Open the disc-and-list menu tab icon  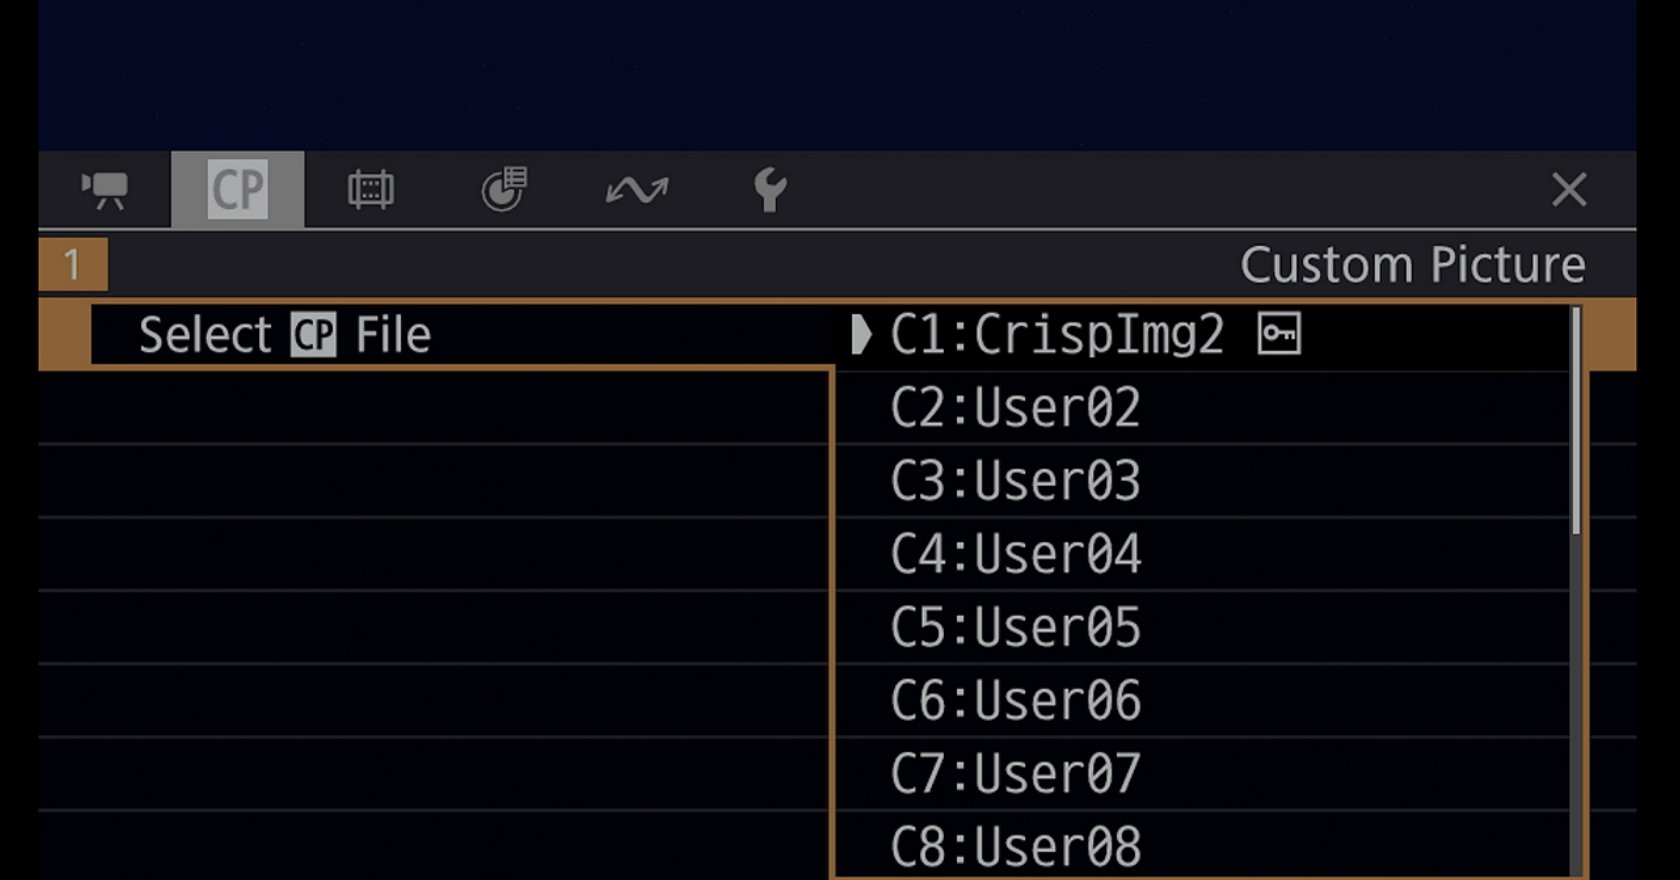tap(504, 190)
